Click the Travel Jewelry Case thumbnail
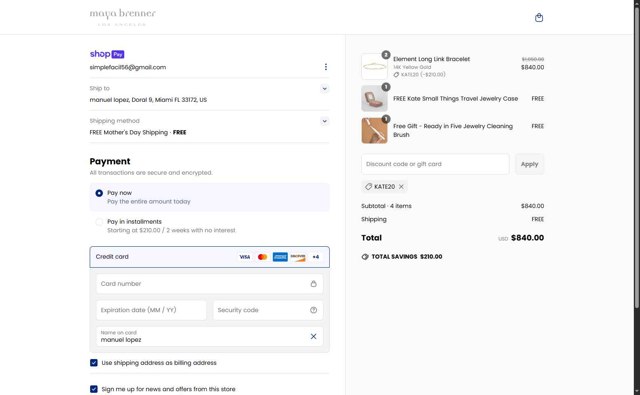Image resolution: width=640 pixels, height=395 pixels. (374, 98)
